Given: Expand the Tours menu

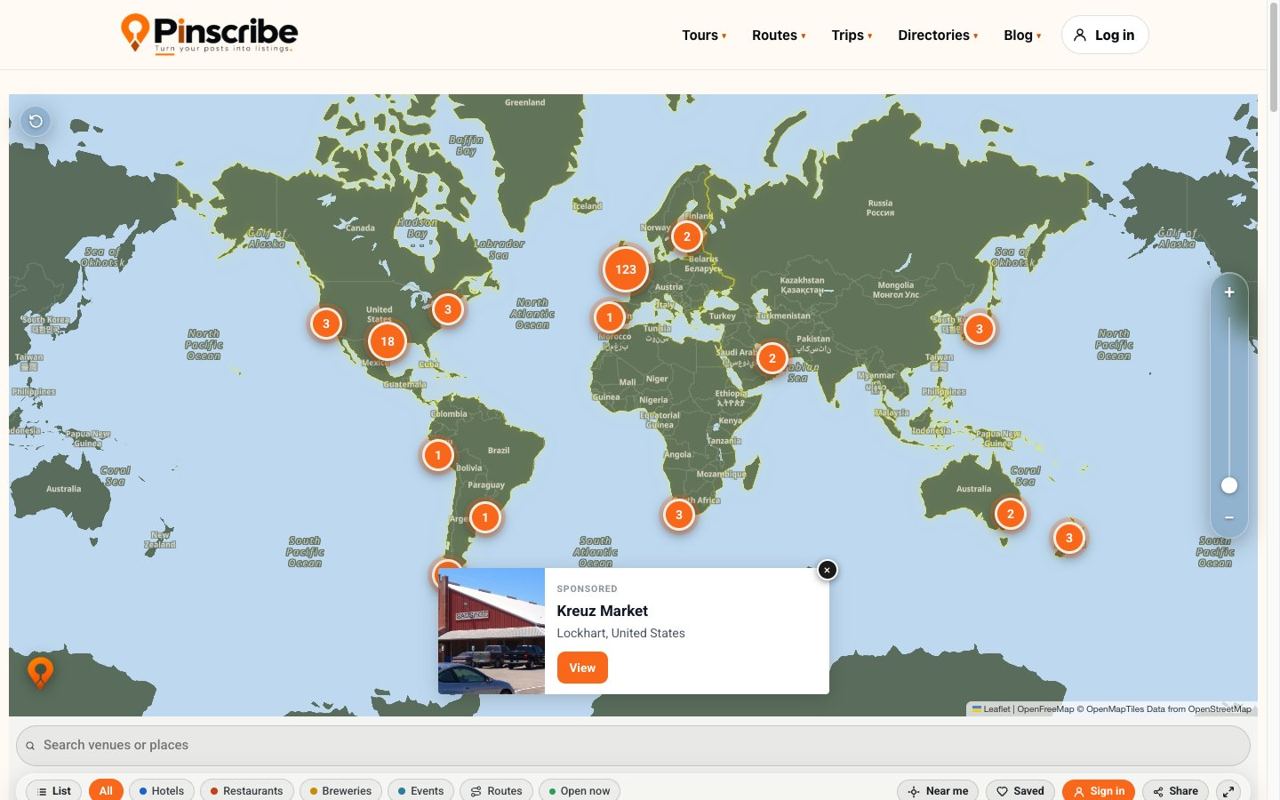Looking at the screenshot, I should point(704,35).
